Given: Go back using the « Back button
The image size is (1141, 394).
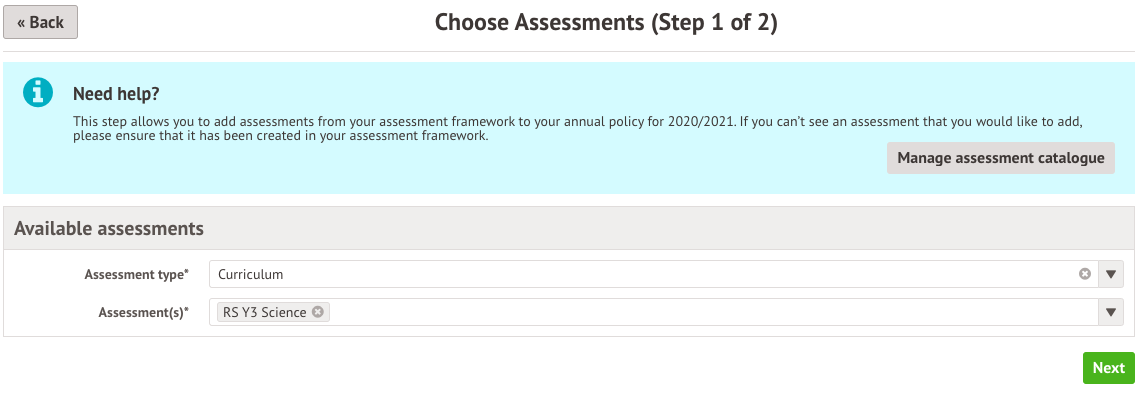Looking at the screenshot, I should (x=41, y=22).
